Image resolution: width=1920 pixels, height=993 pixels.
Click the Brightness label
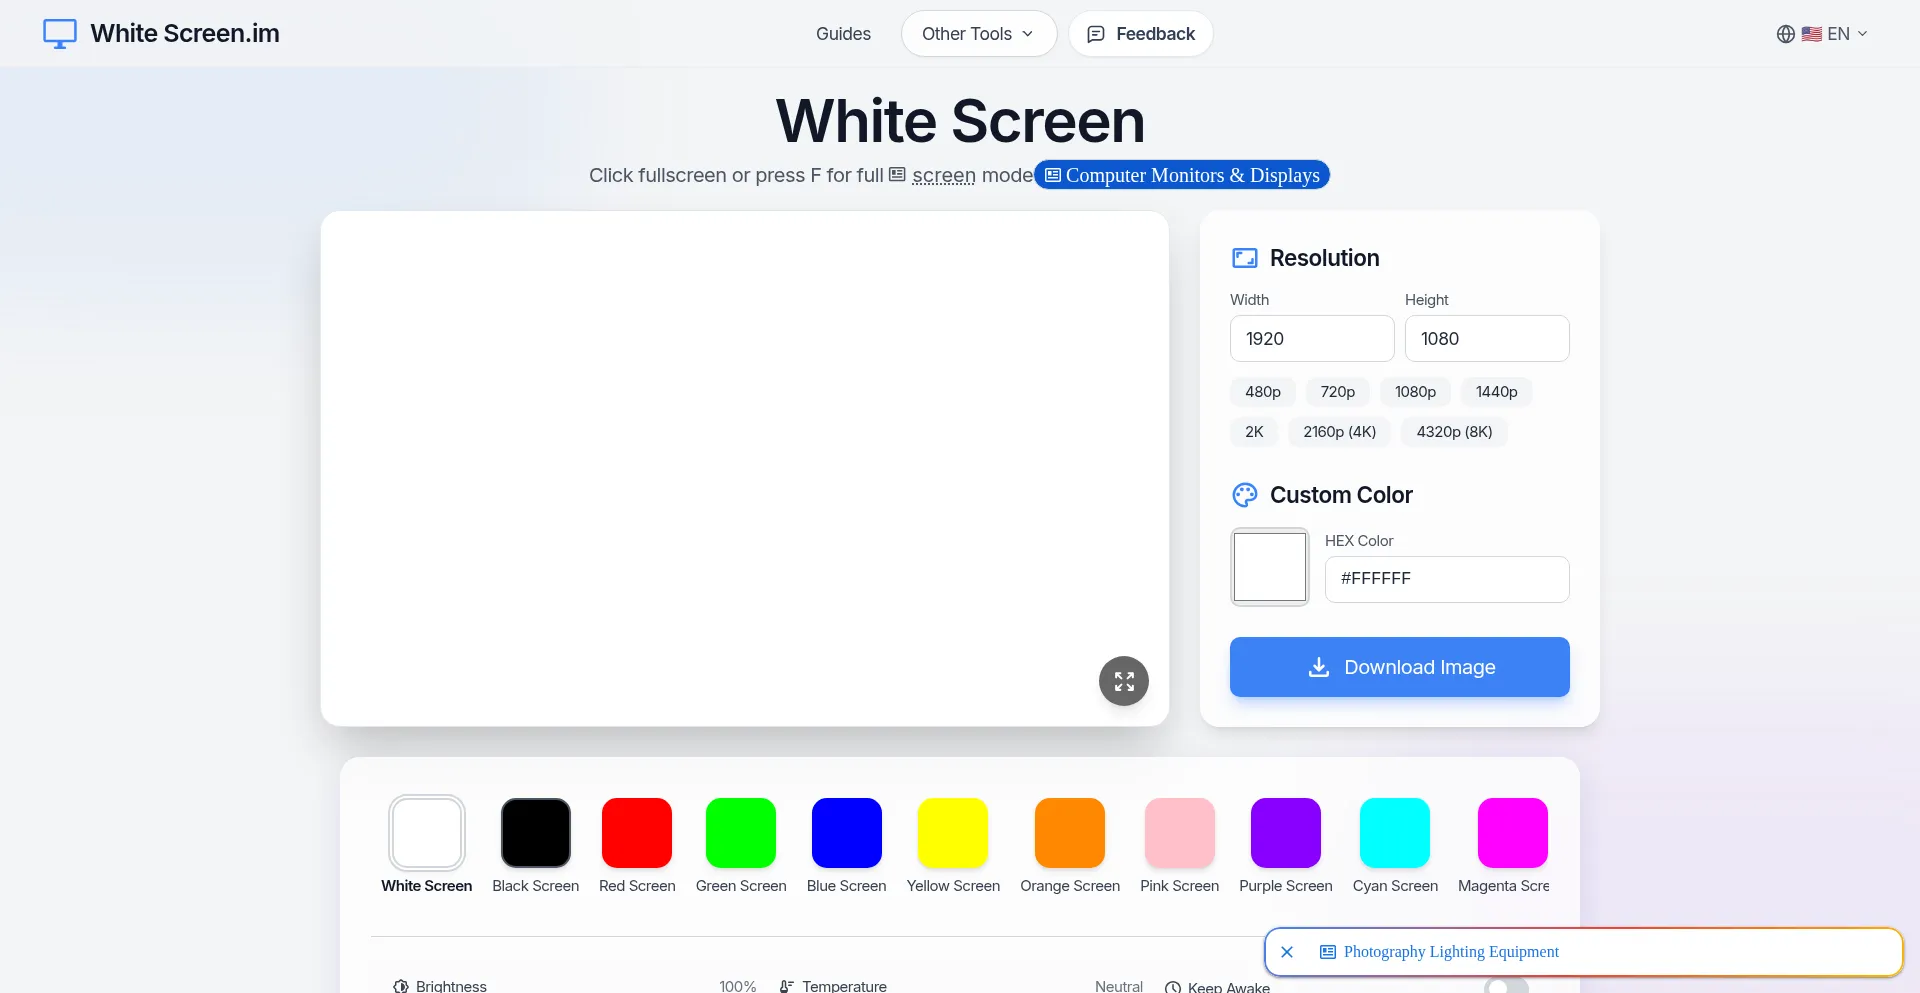pos(451,986)
